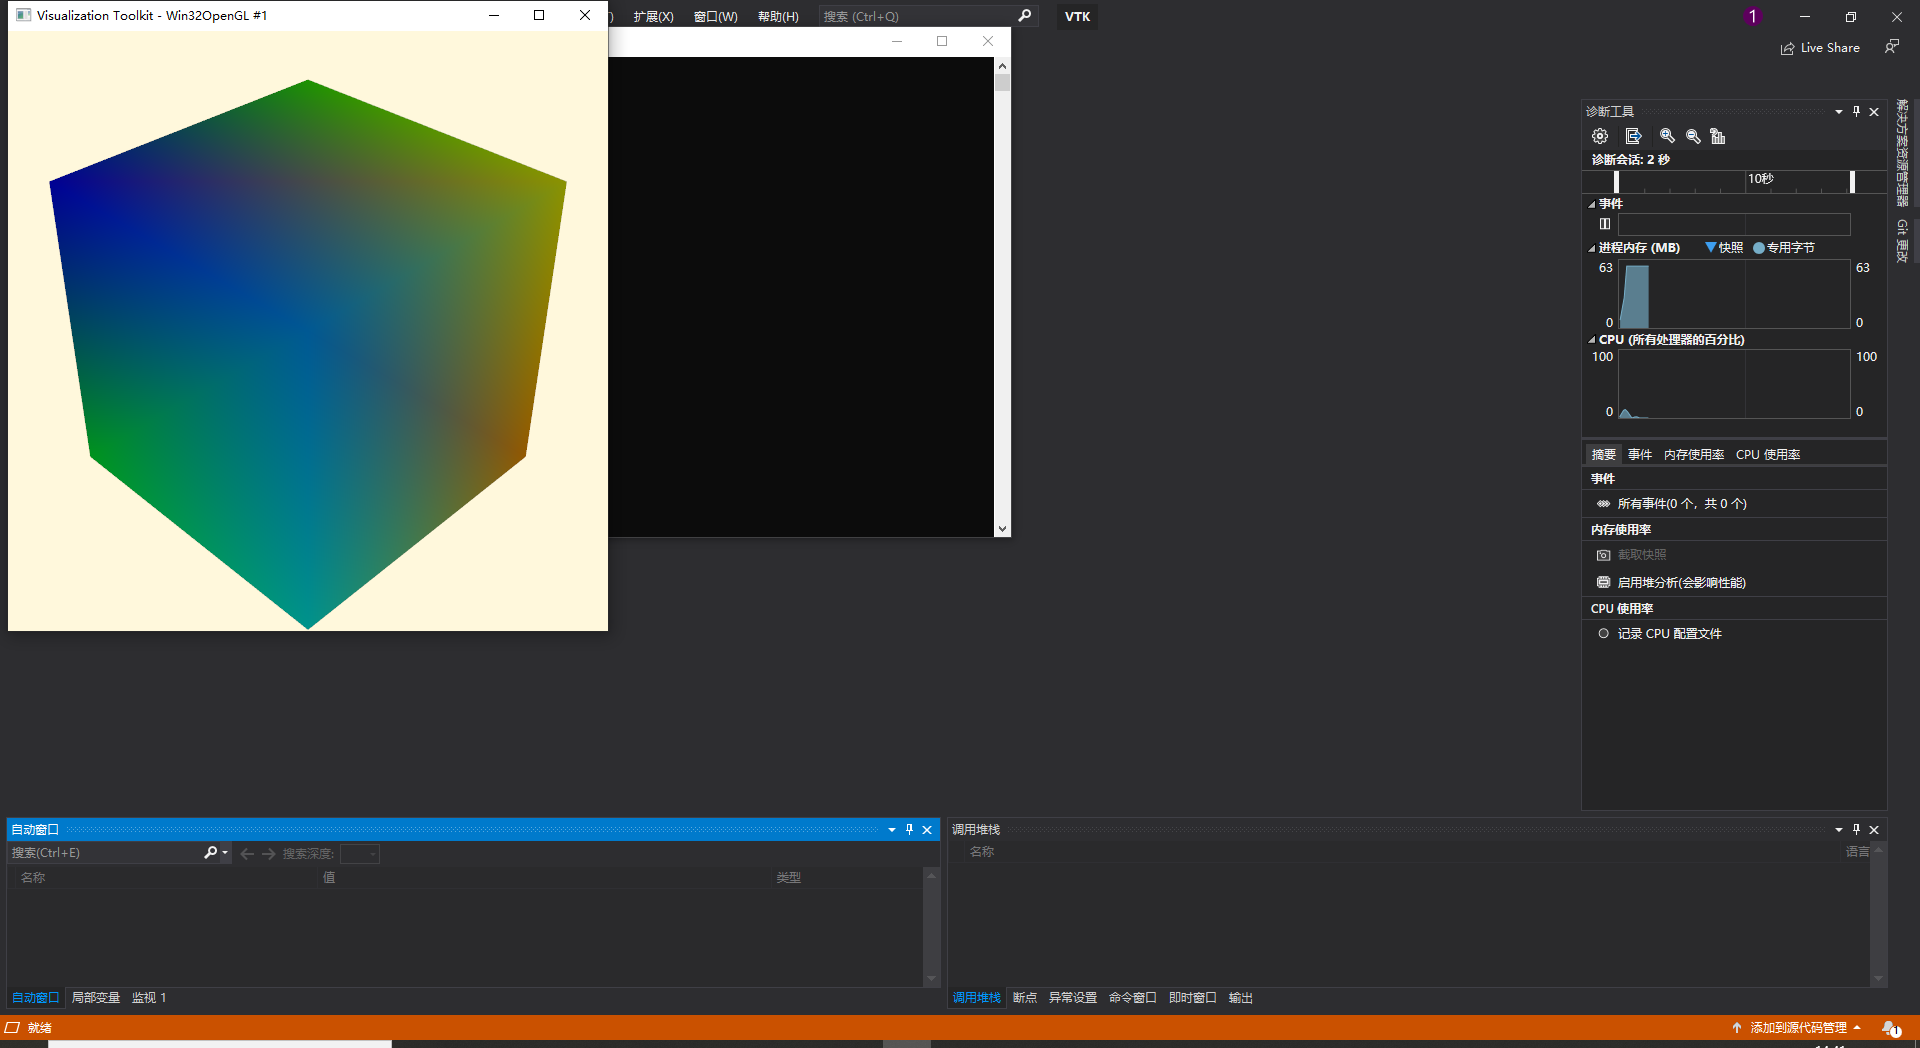Switch to the 局部变量 tab
The height and width of the screenshot is (1048, 1920).
96,998
